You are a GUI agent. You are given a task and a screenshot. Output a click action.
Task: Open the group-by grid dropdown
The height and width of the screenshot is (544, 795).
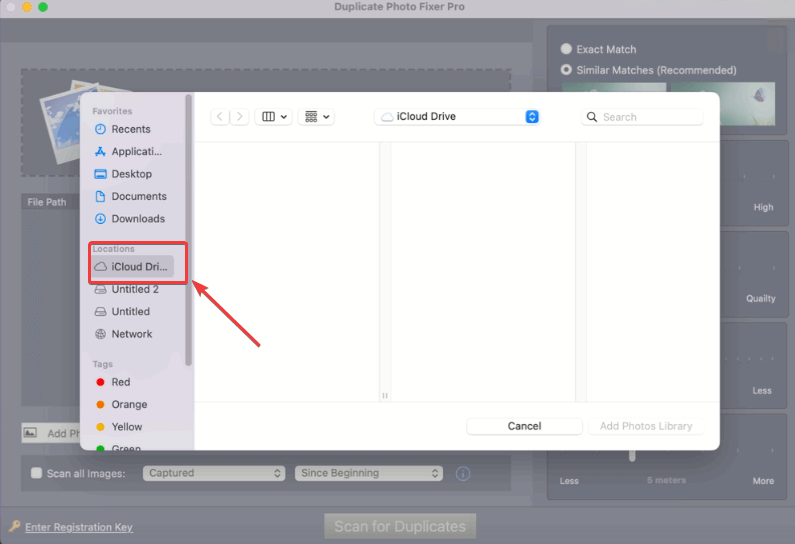coord(316,117)
